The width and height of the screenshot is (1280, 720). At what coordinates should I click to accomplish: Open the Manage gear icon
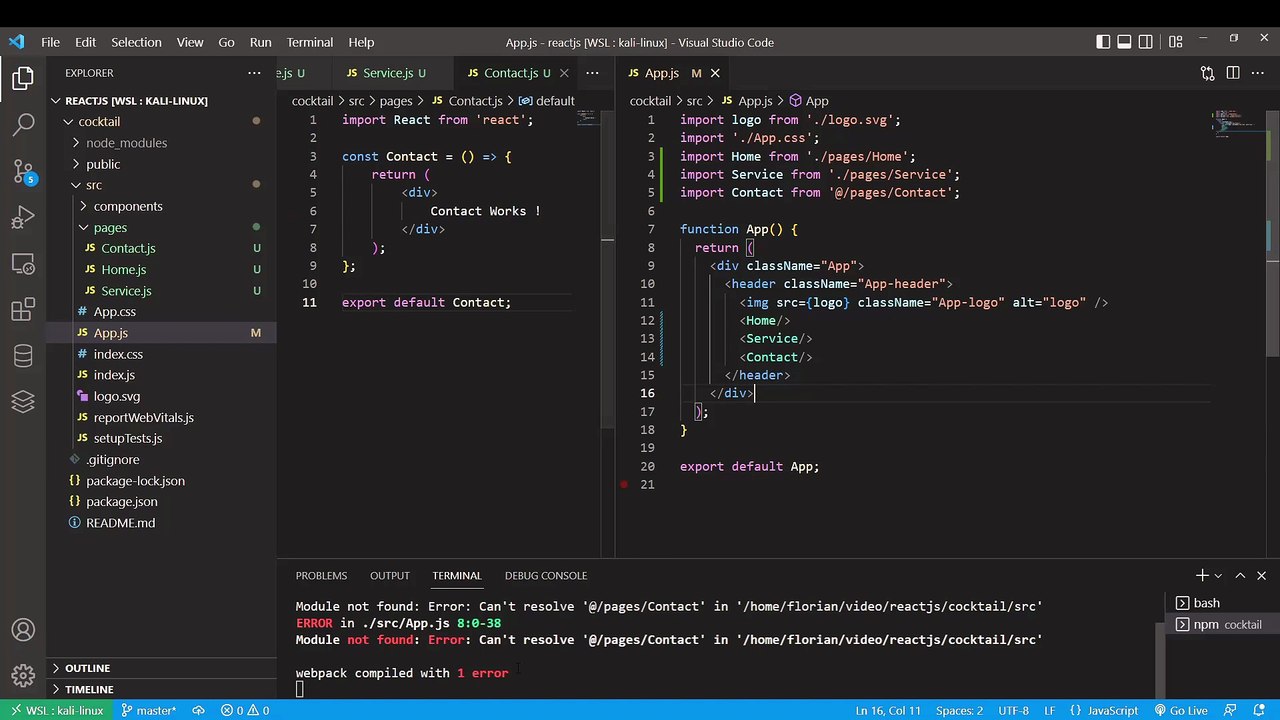(x=23, y=677)
